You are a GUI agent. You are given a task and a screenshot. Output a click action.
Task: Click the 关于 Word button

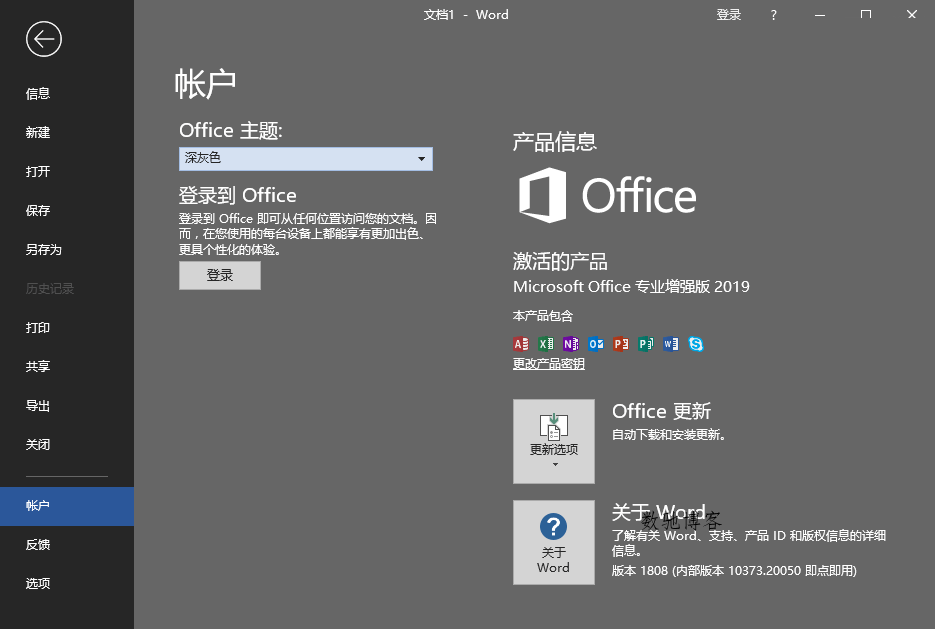(554, 542)
